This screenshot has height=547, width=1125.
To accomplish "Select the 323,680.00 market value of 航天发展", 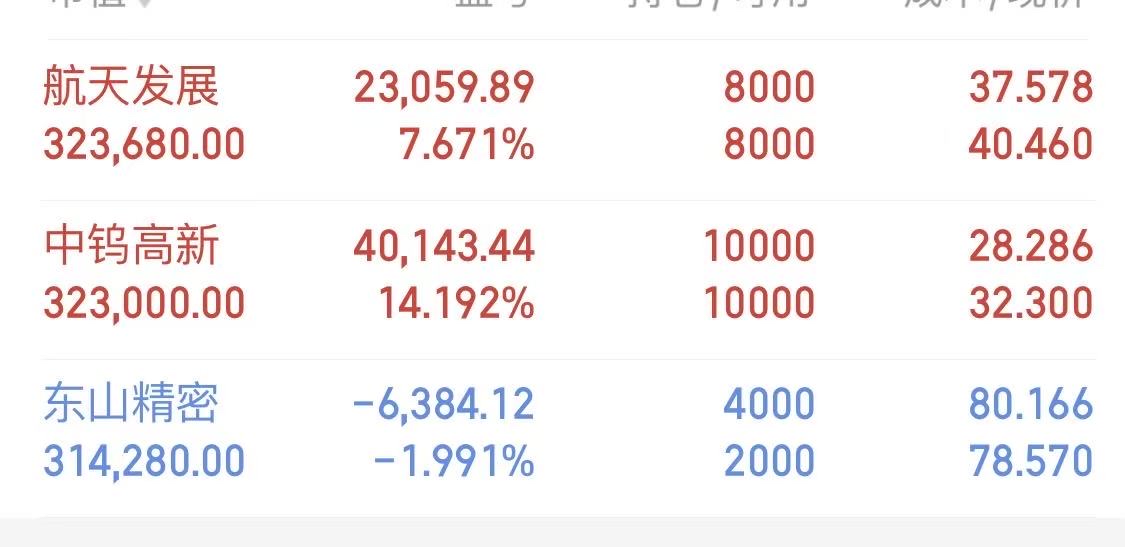I will click(144, 144).
